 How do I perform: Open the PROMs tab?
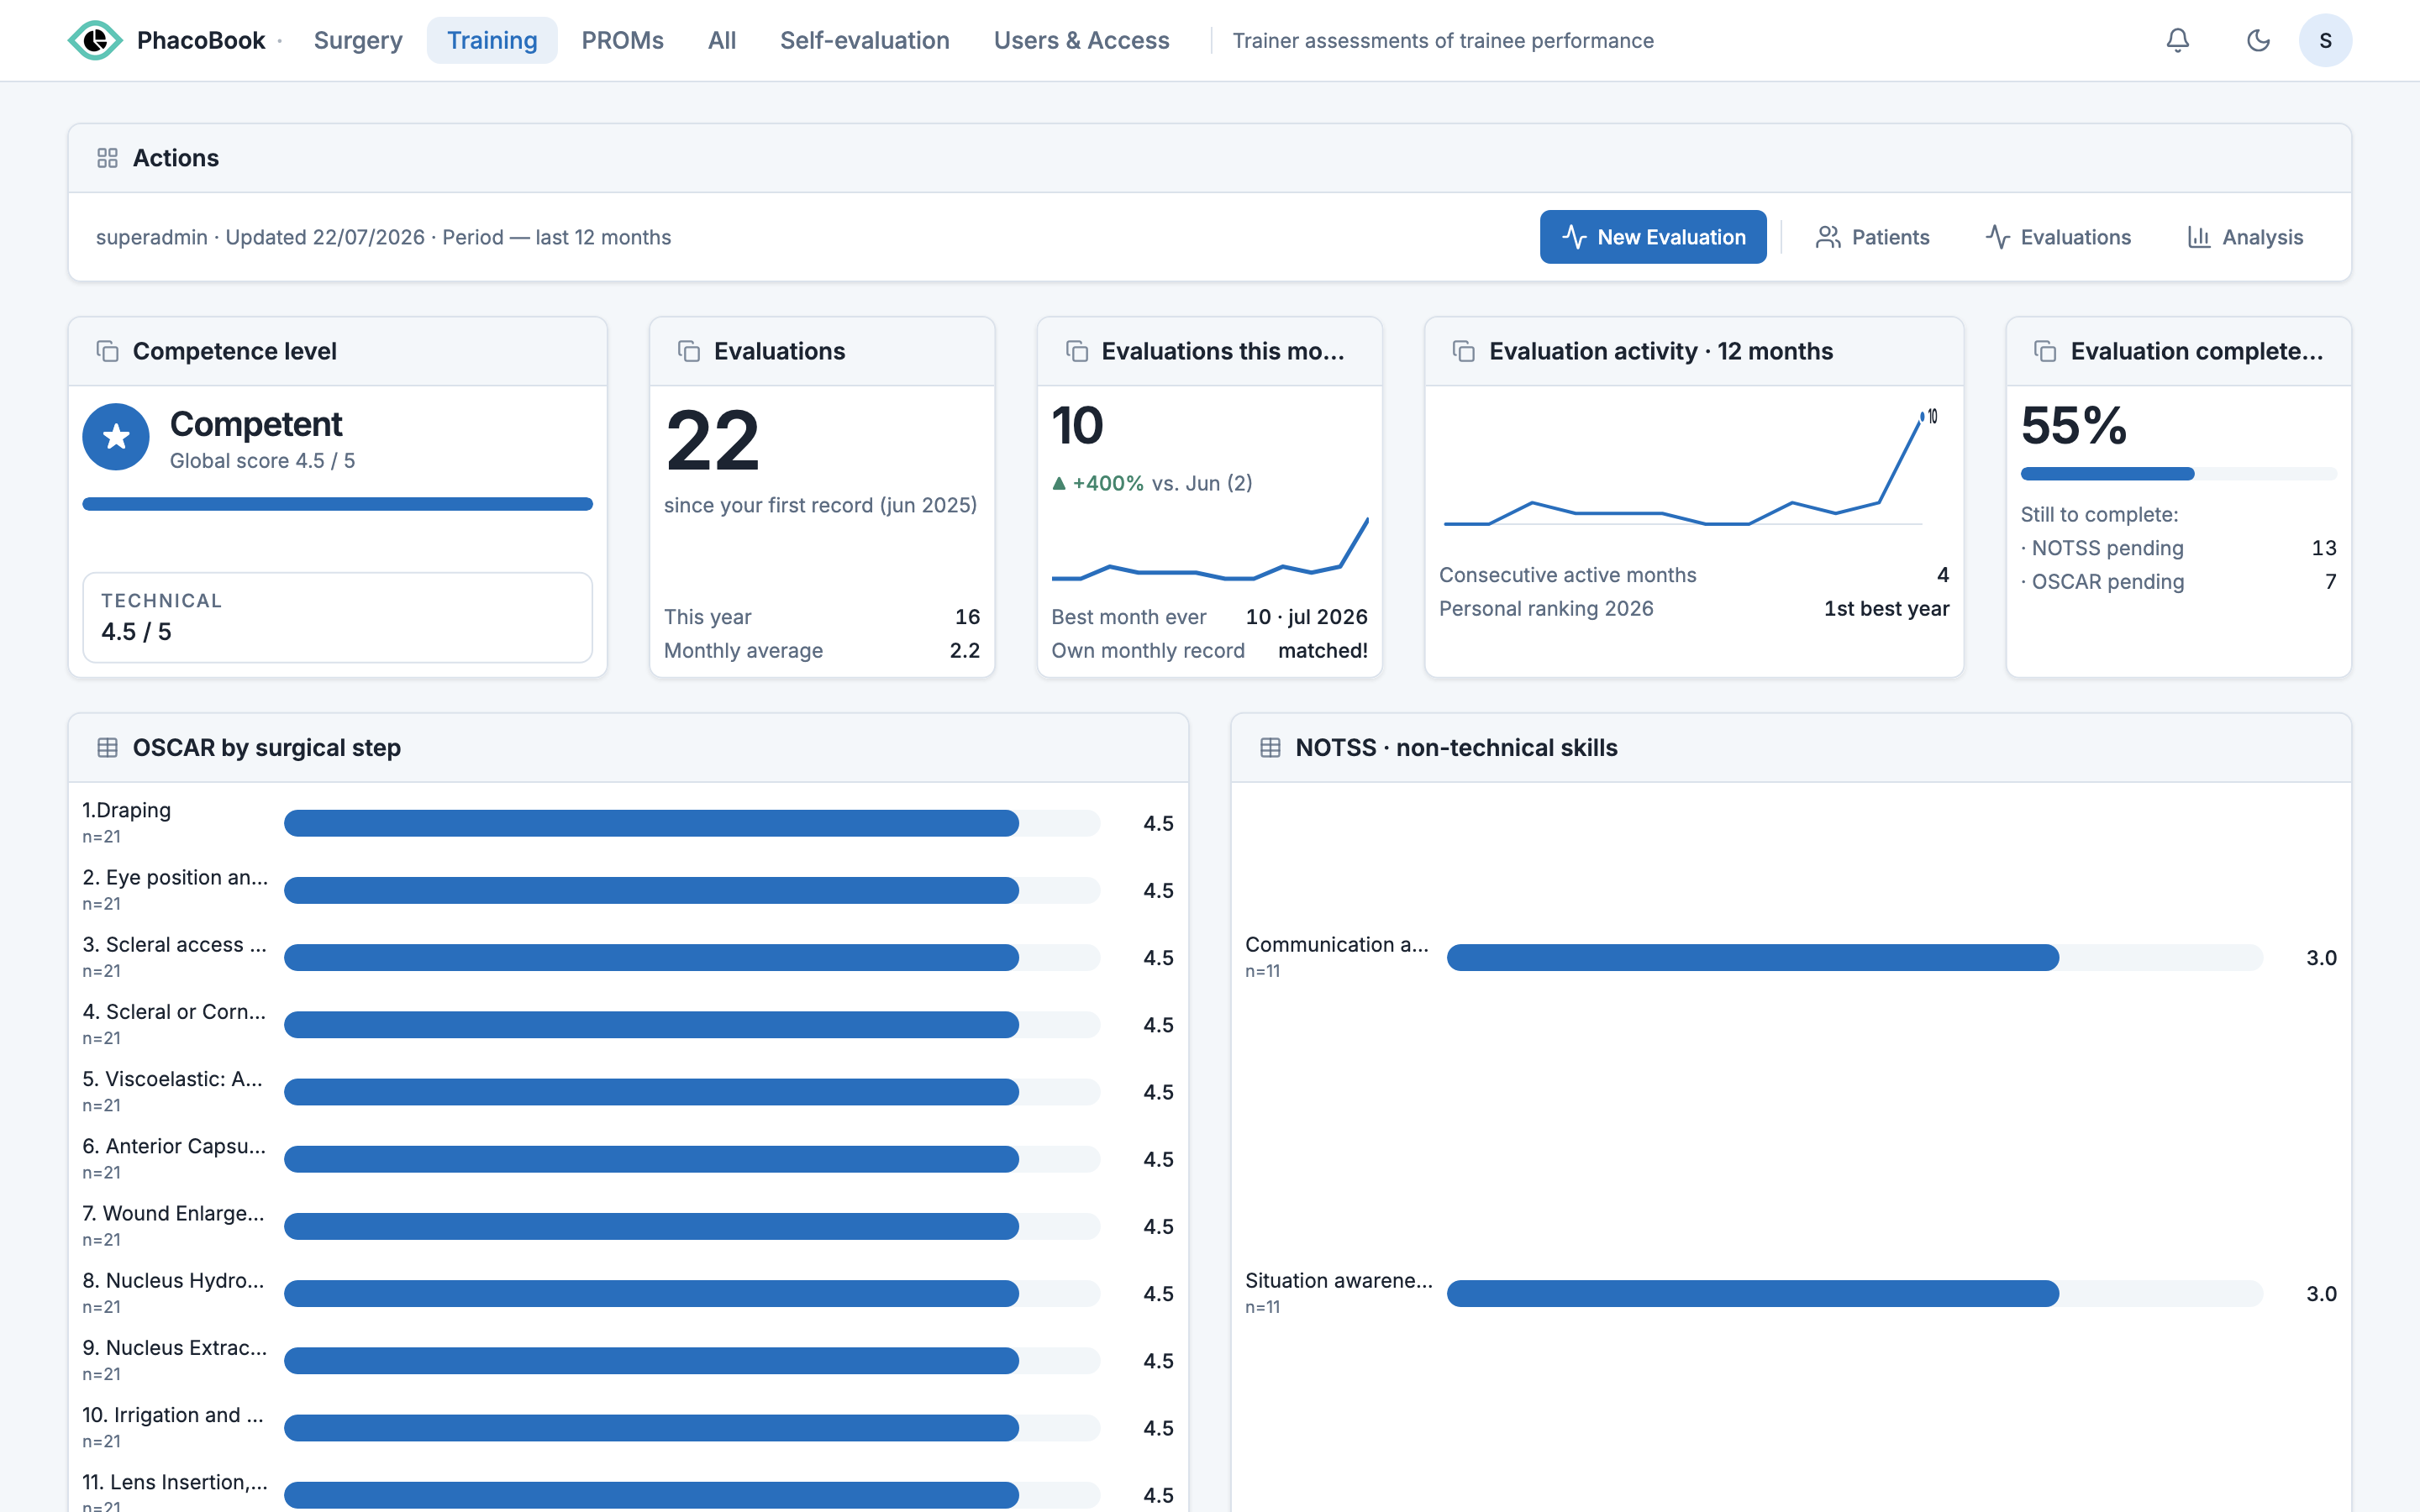pos(623,40)
